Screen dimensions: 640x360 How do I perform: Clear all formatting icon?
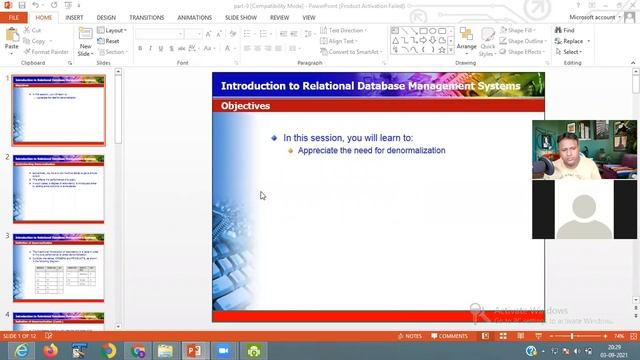tap(233, 34)
